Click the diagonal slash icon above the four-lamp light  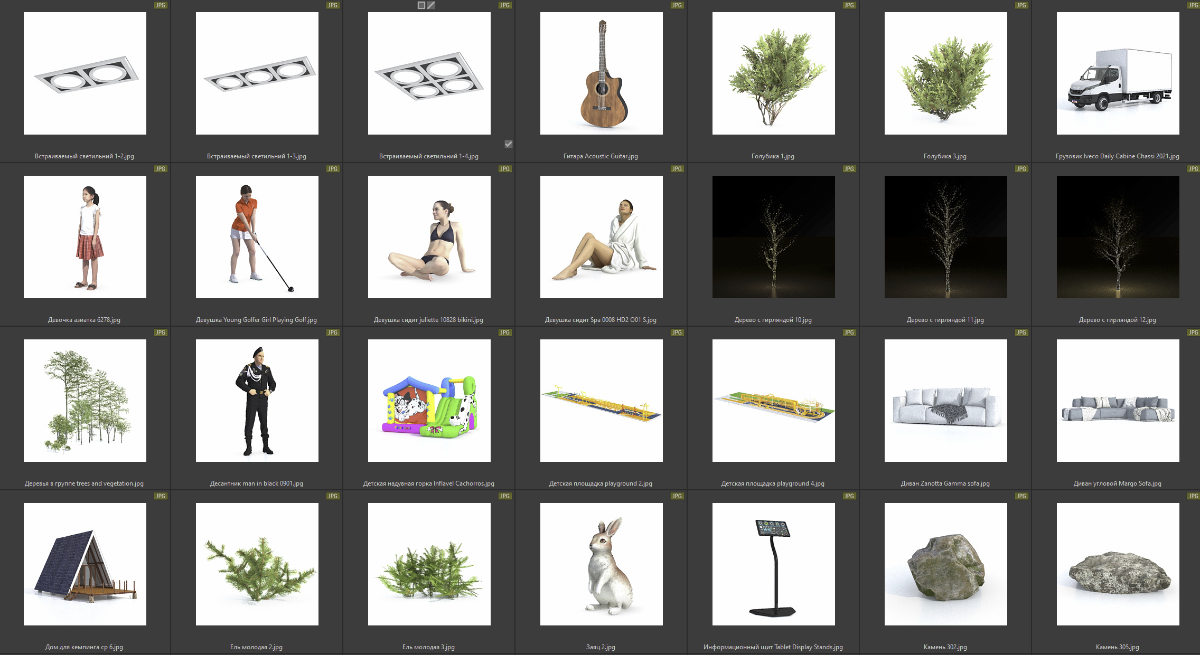[432, 5]
